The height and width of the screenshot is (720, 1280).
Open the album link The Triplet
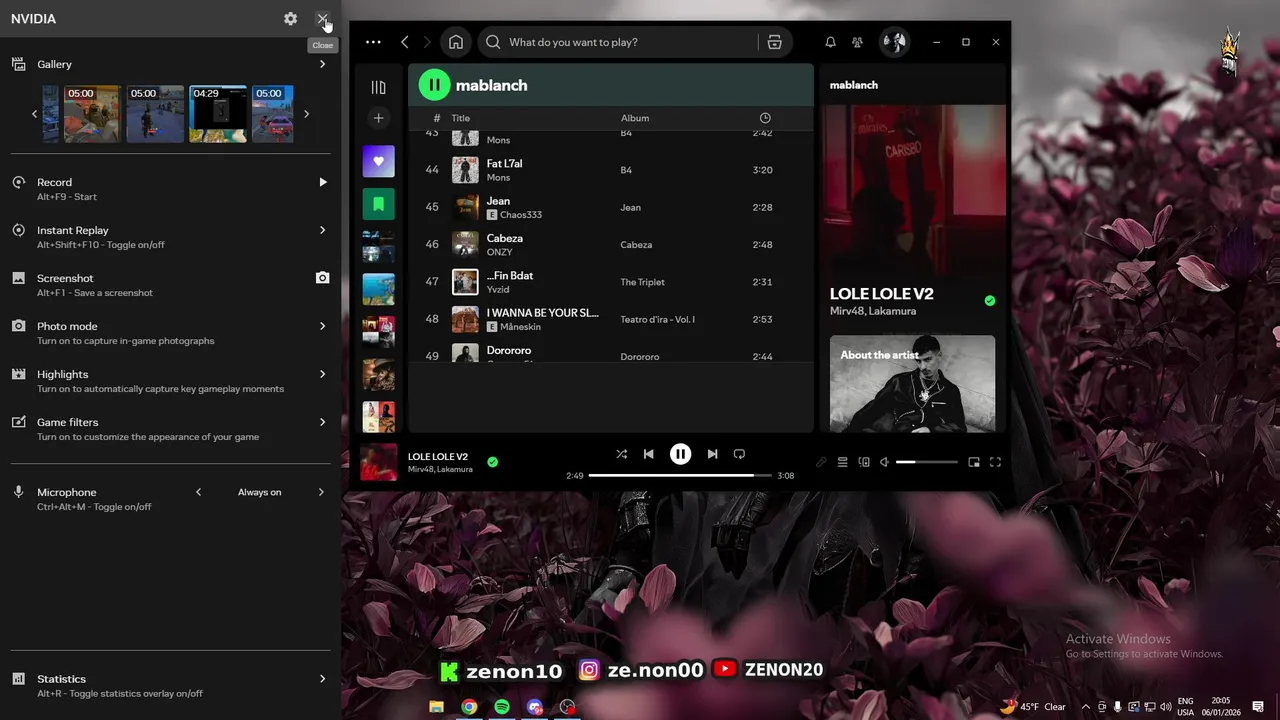(642, 282)
